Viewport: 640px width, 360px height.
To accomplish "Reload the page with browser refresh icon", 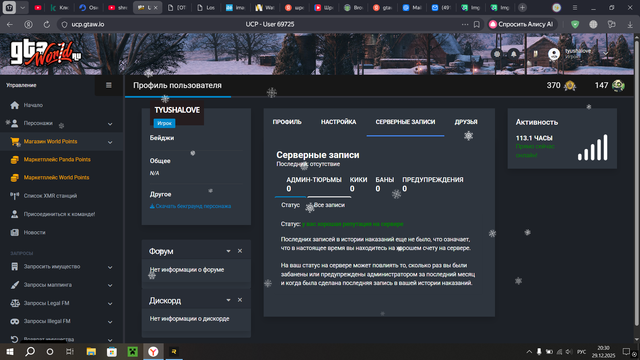I will coord(47,24).
